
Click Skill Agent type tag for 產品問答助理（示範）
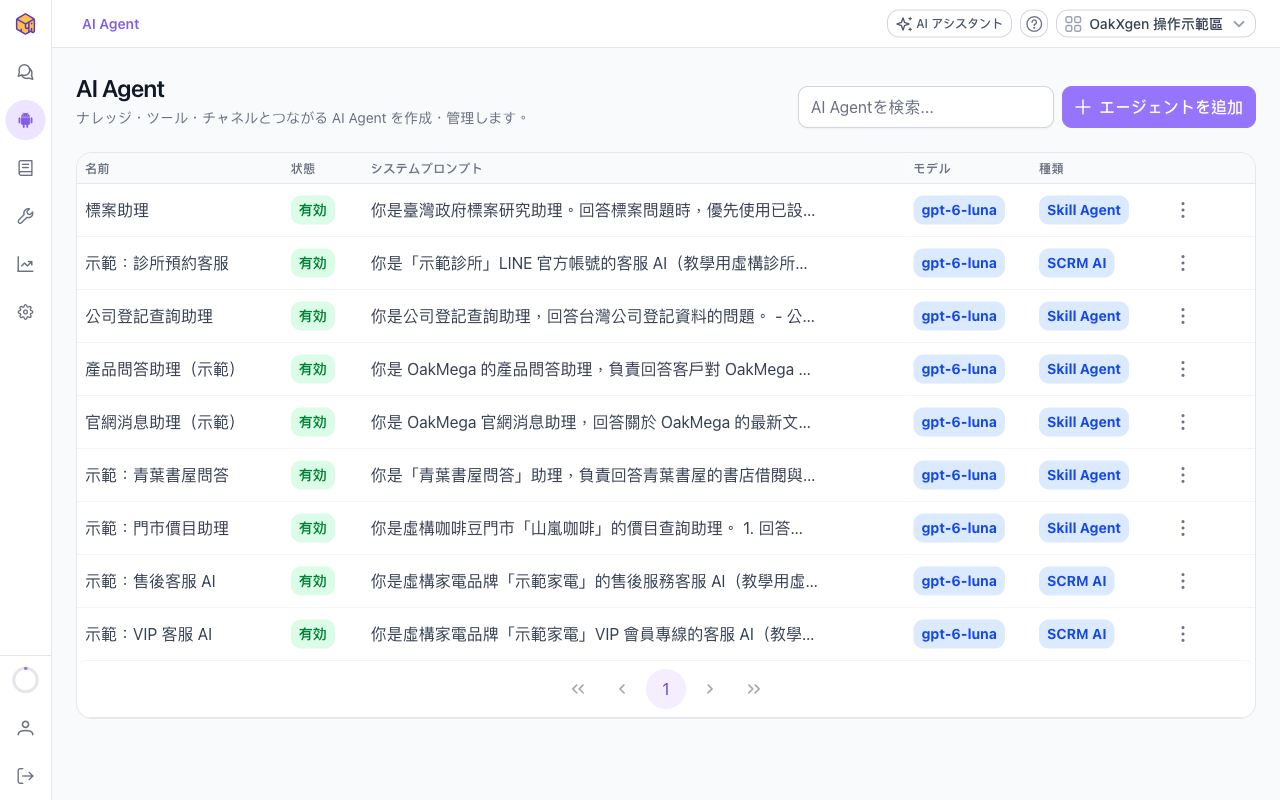point(1084,369)
